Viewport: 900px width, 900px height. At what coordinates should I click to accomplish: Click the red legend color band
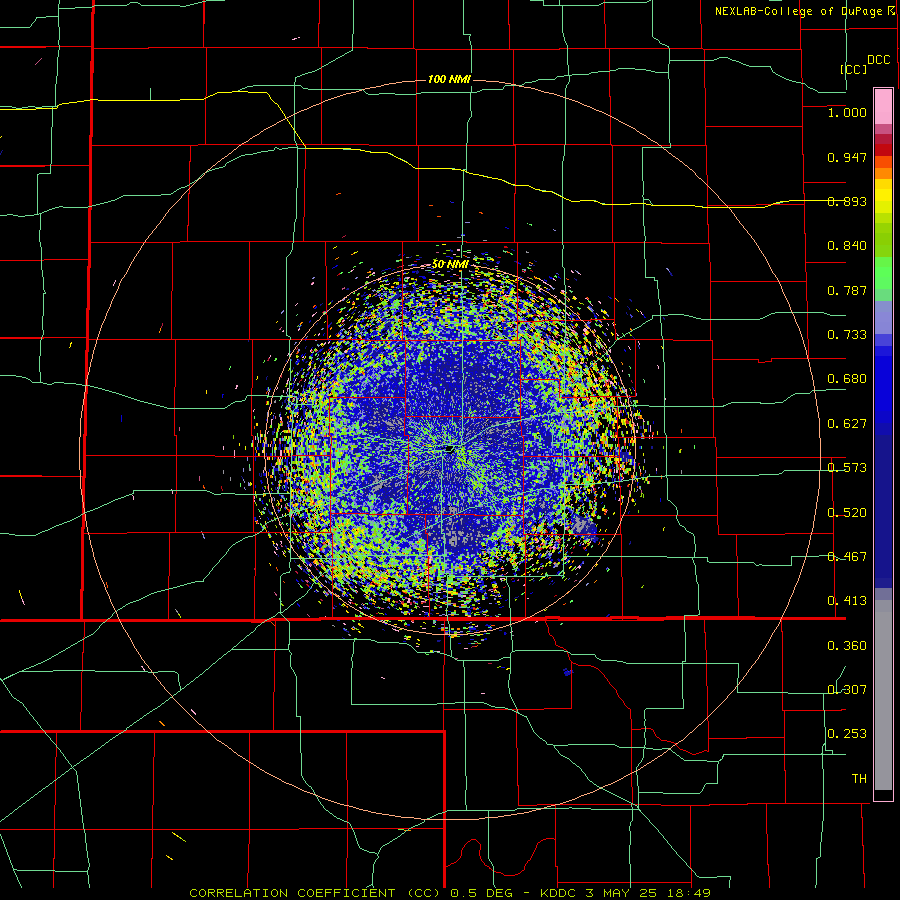pyautogui.click(x=883, y=149)
